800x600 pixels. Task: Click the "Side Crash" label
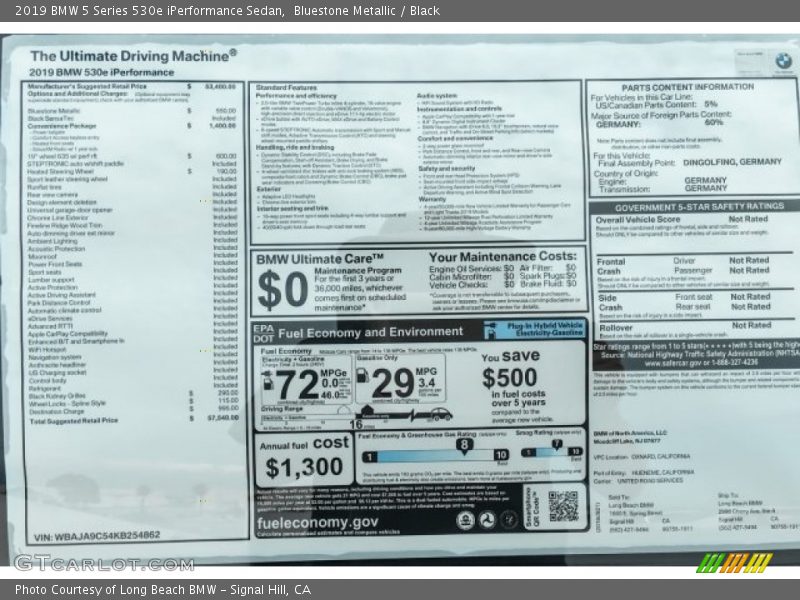610,302
